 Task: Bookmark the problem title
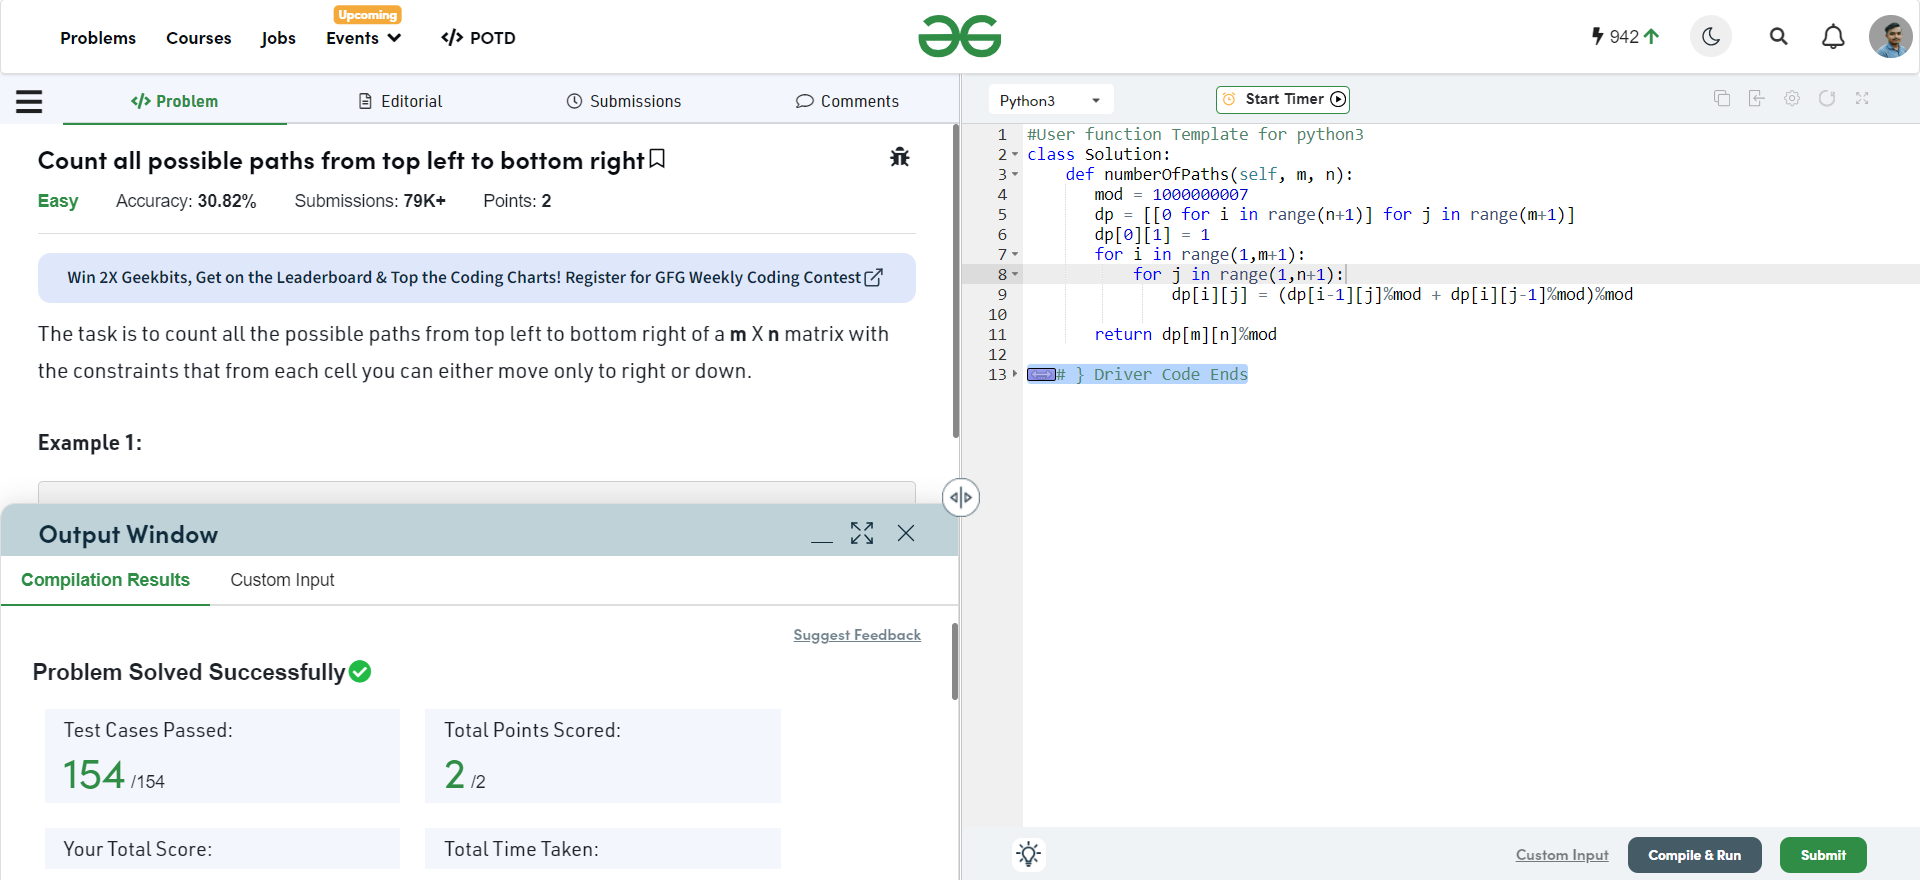657,159
